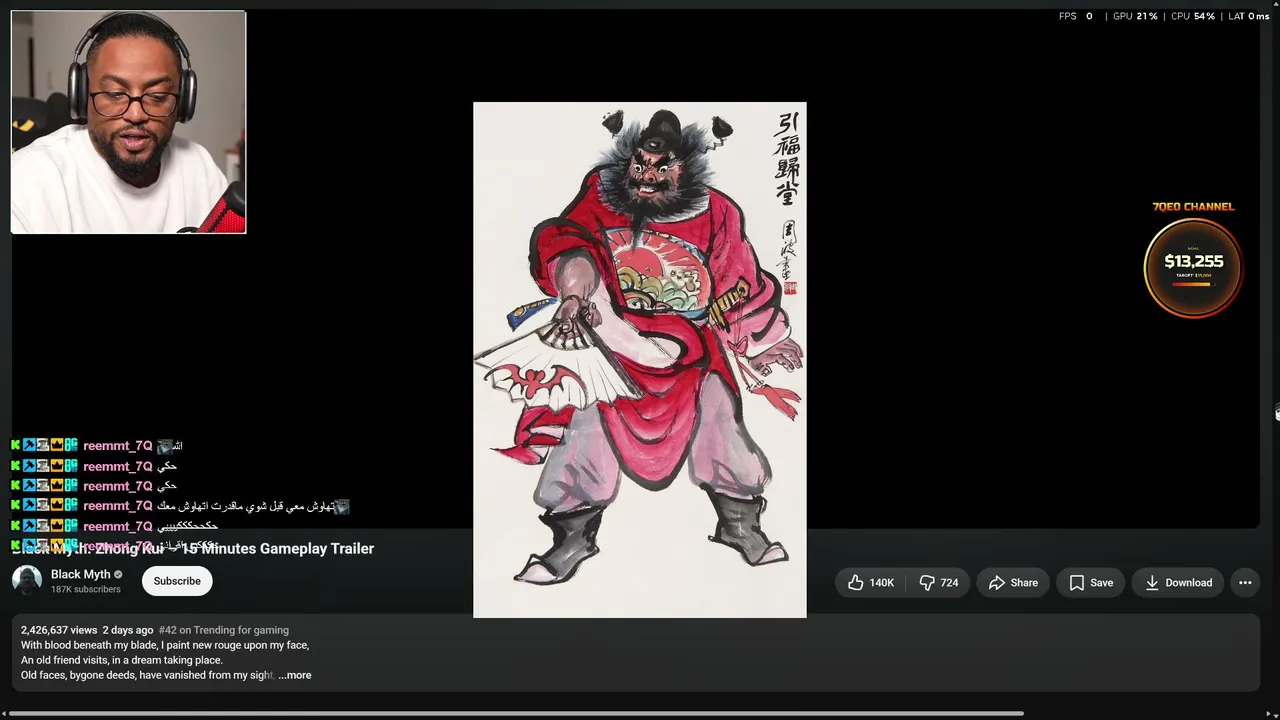Open the Black Myth channel name link

pos(80,574)
